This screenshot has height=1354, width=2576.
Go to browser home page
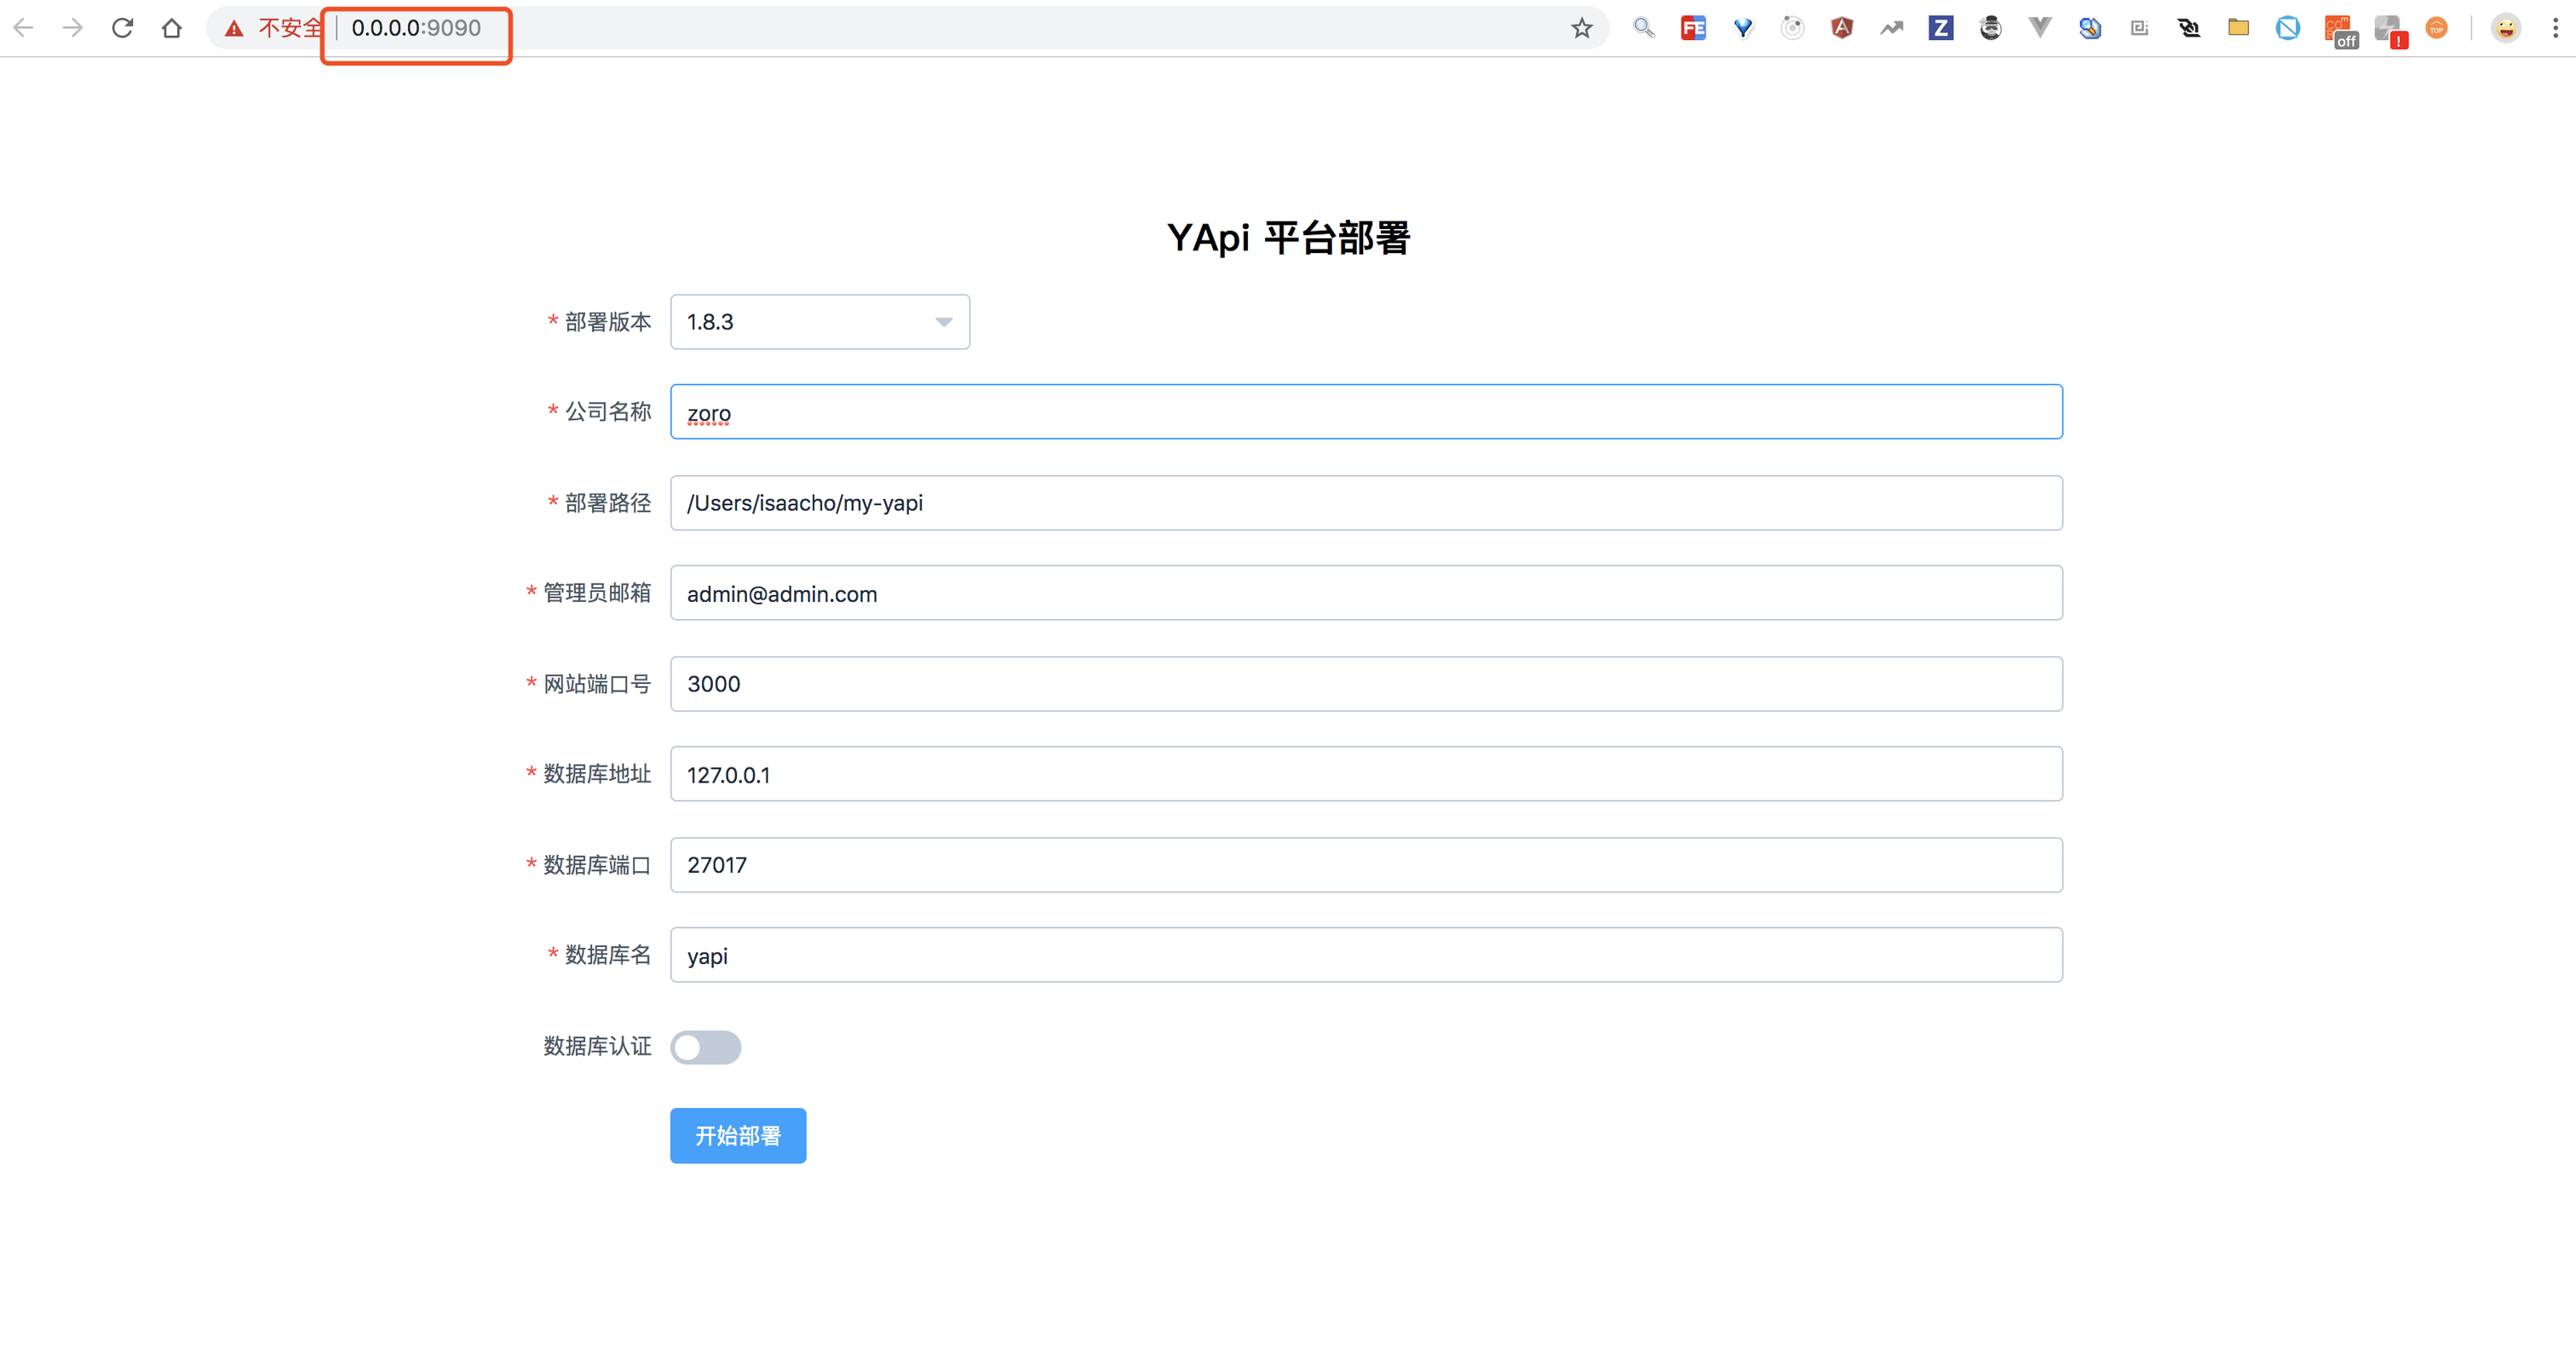(172, 28)
